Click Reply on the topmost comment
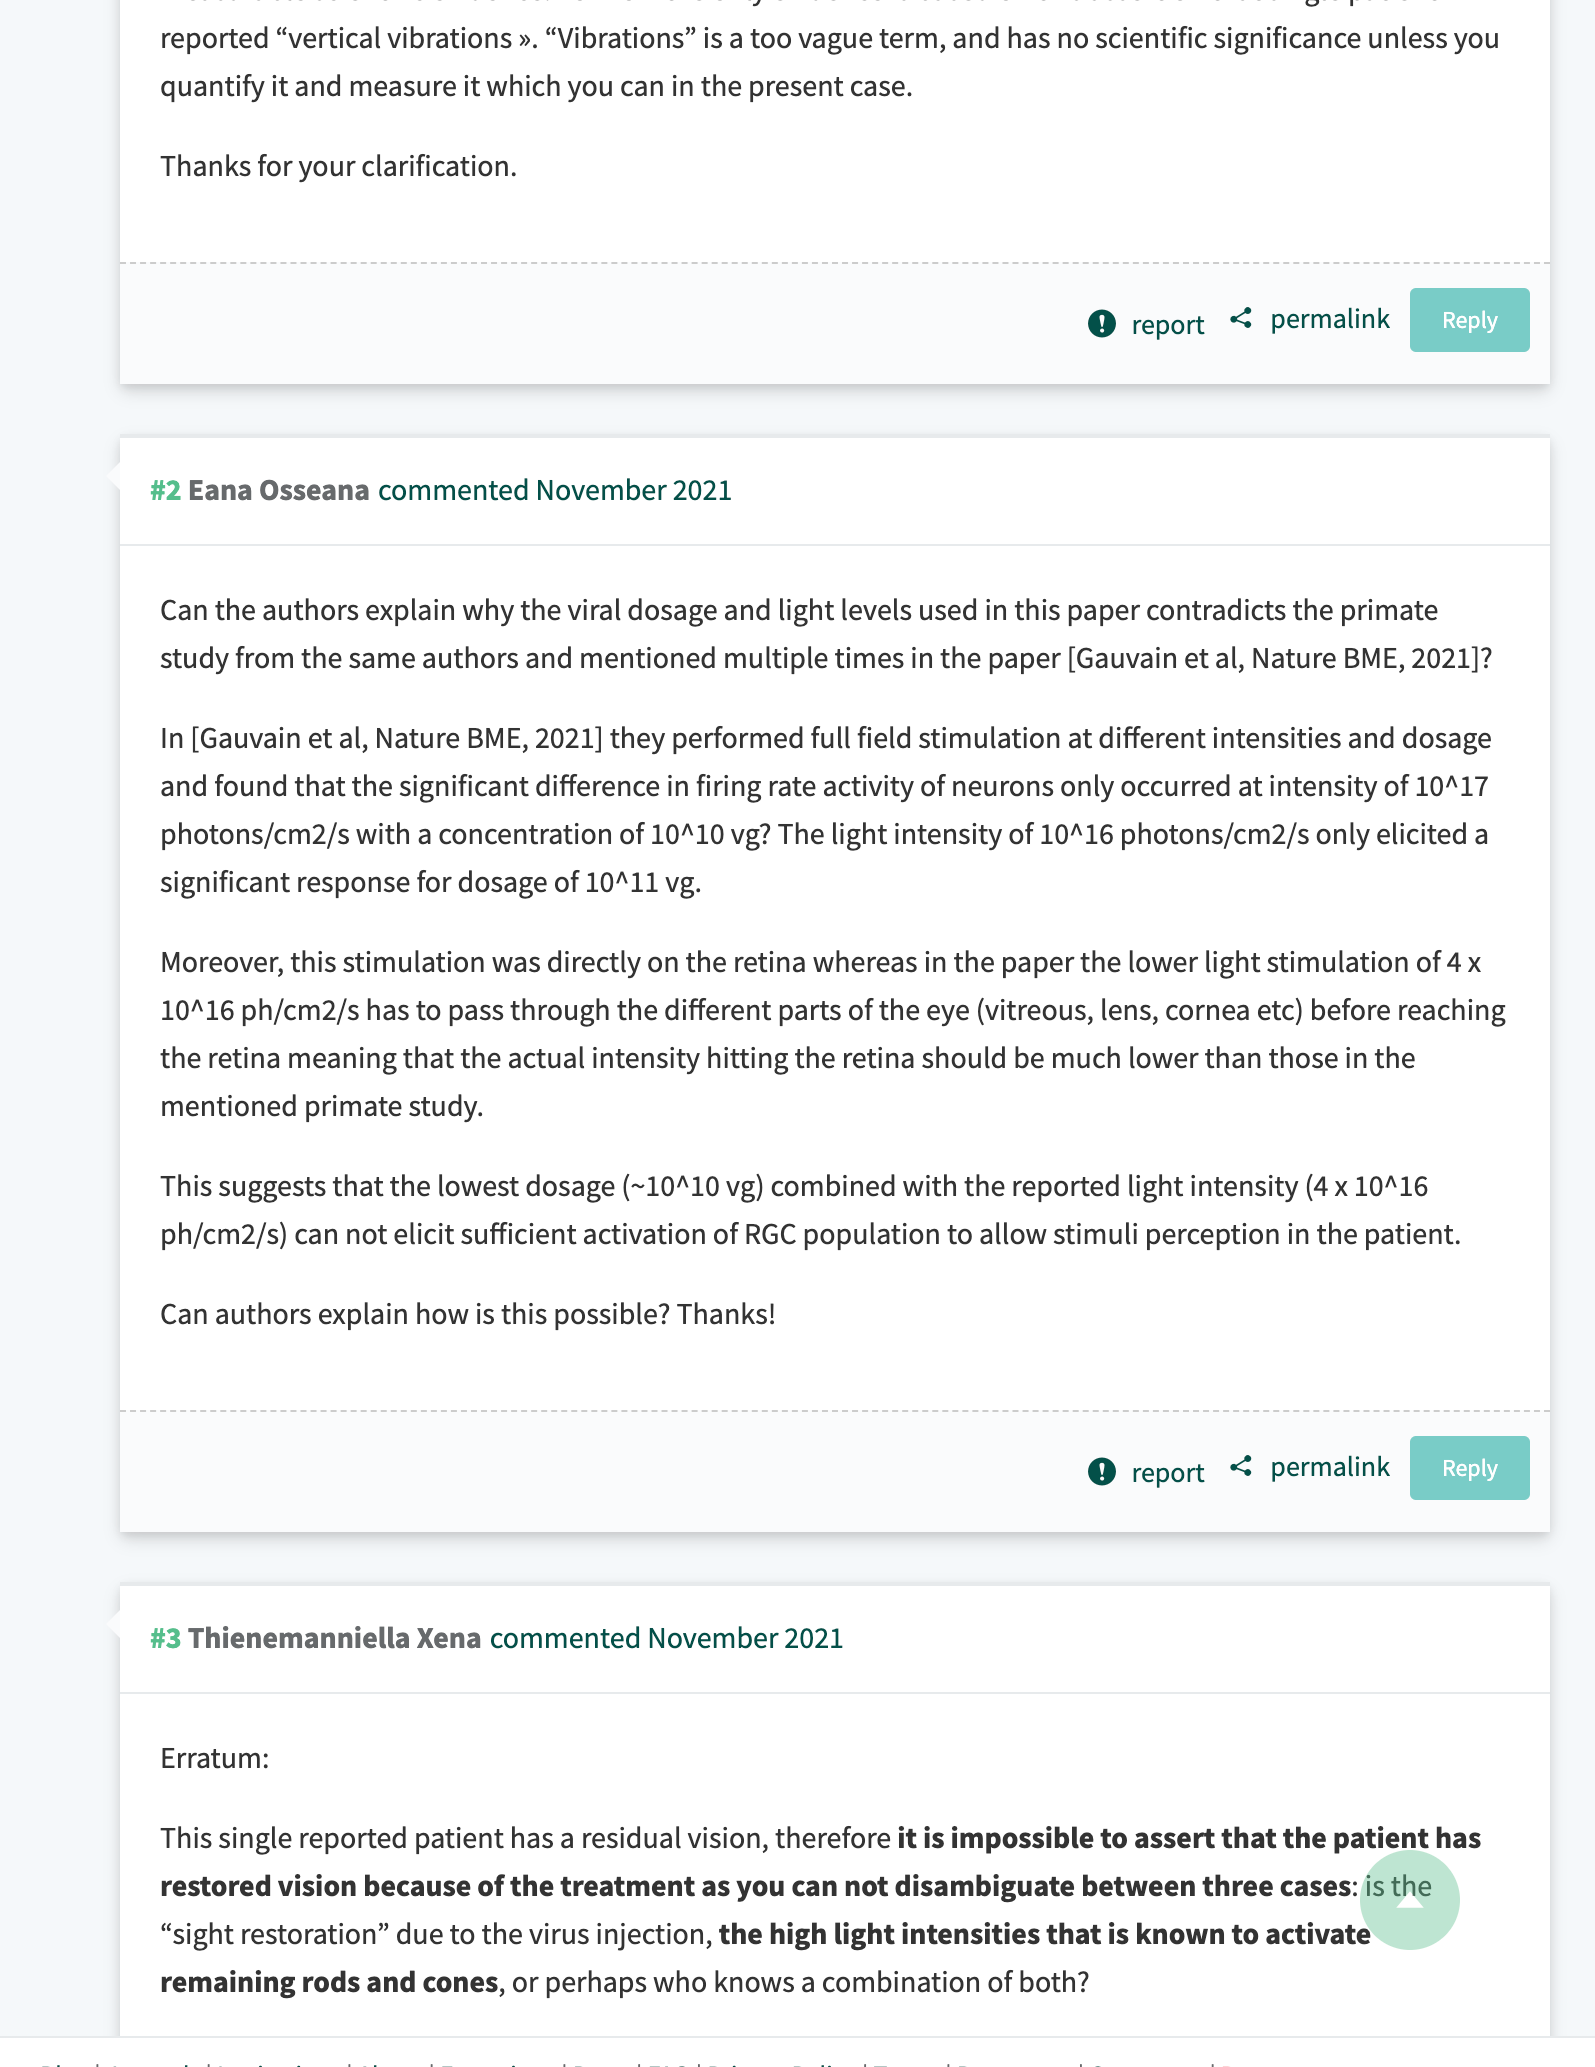Viewport: 1595px width, 2067px height. [1469, 320]
